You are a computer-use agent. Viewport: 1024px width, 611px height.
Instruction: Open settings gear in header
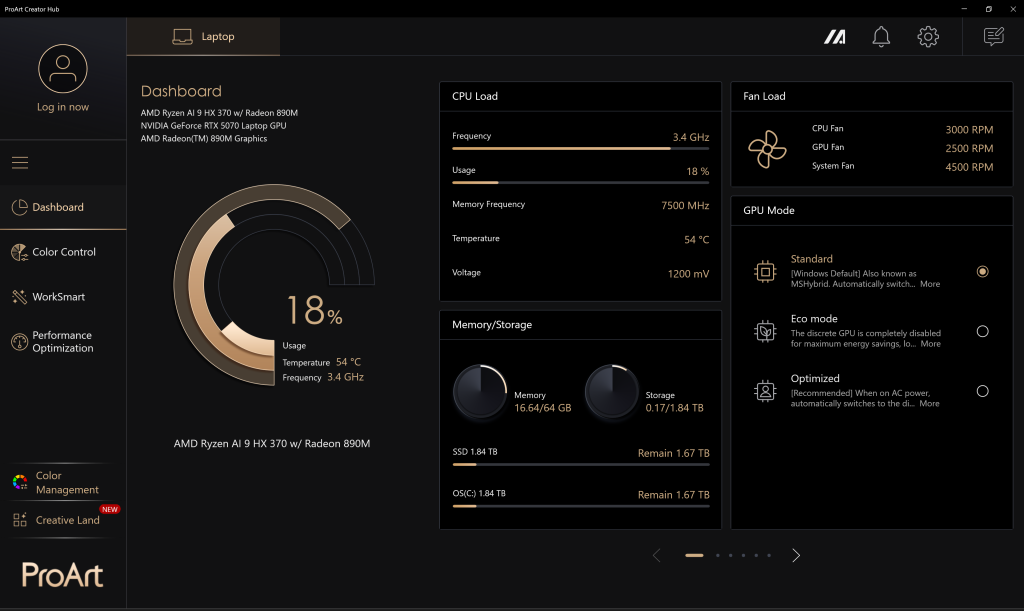[928, 37]
